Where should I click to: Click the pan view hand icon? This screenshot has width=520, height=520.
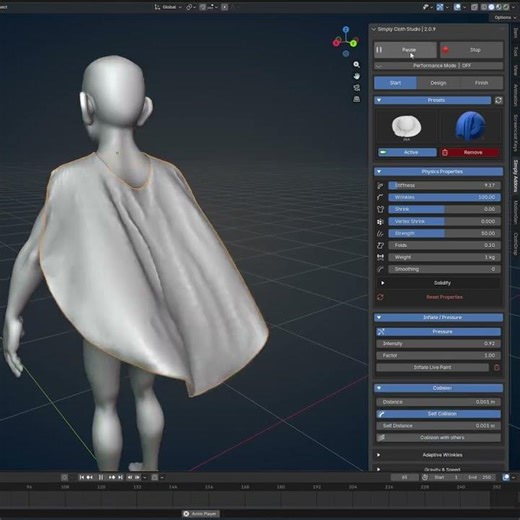356,76
